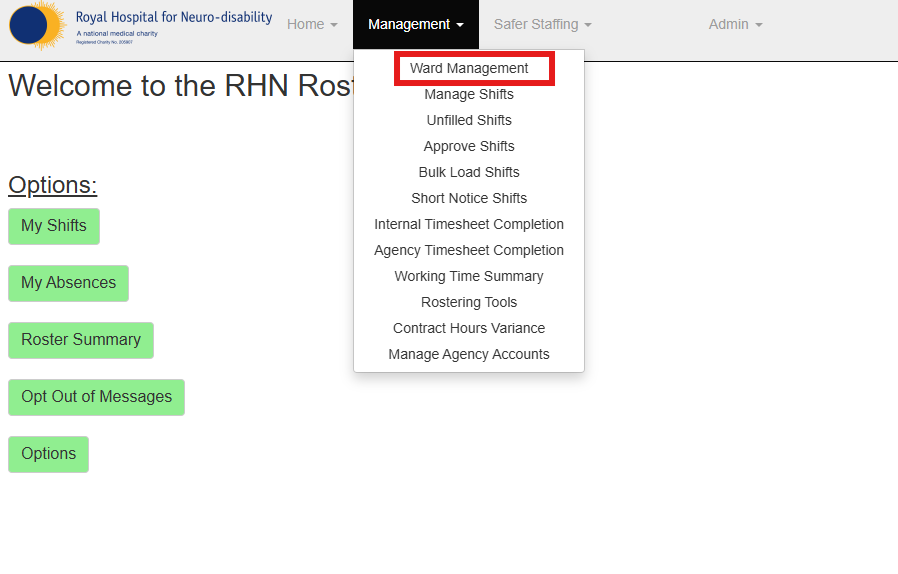Choose Manage Agency Accounts

pos(469,354)
